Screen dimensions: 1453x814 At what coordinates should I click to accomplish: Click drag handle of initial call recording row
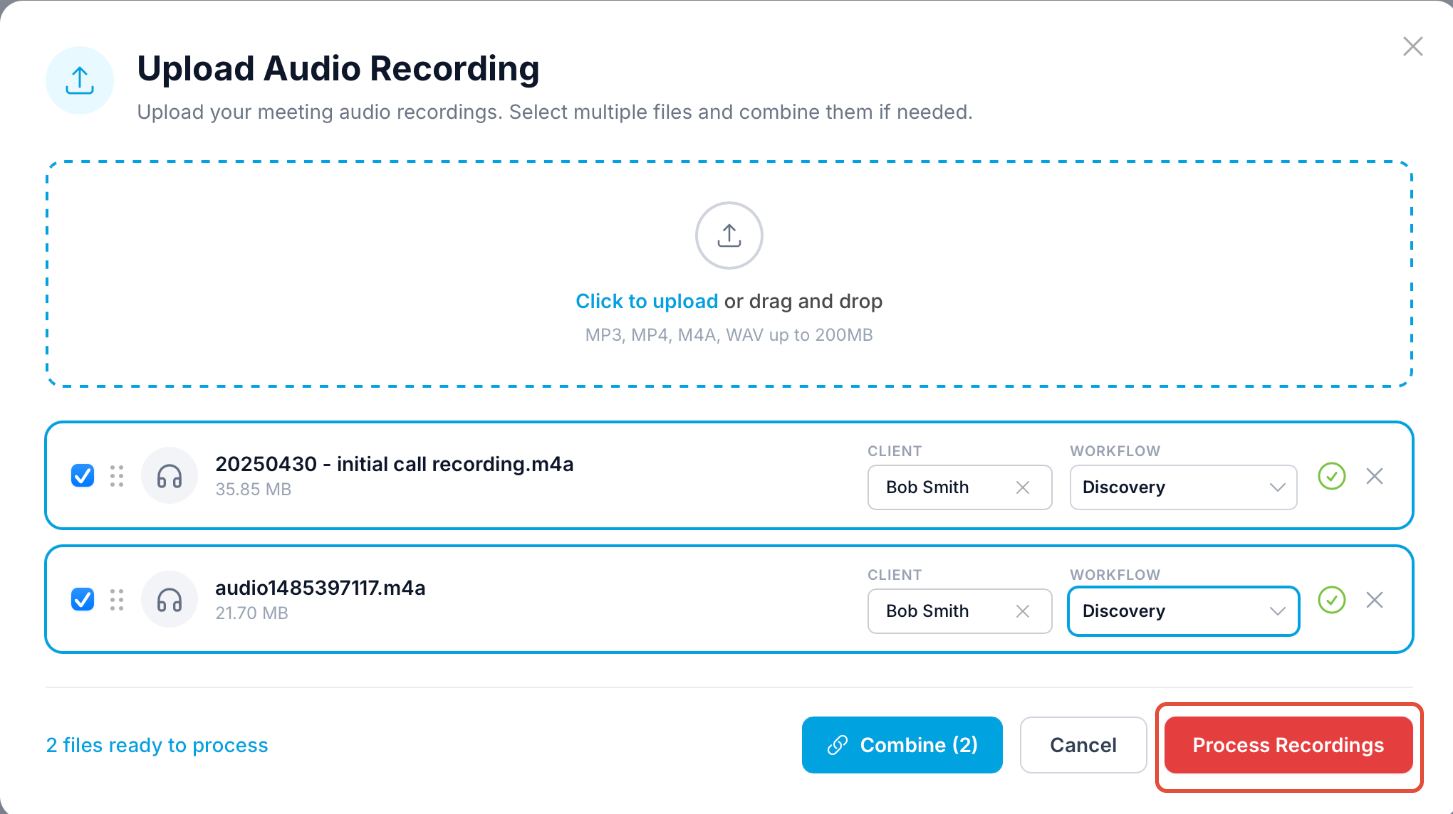[x=117, y=476]
